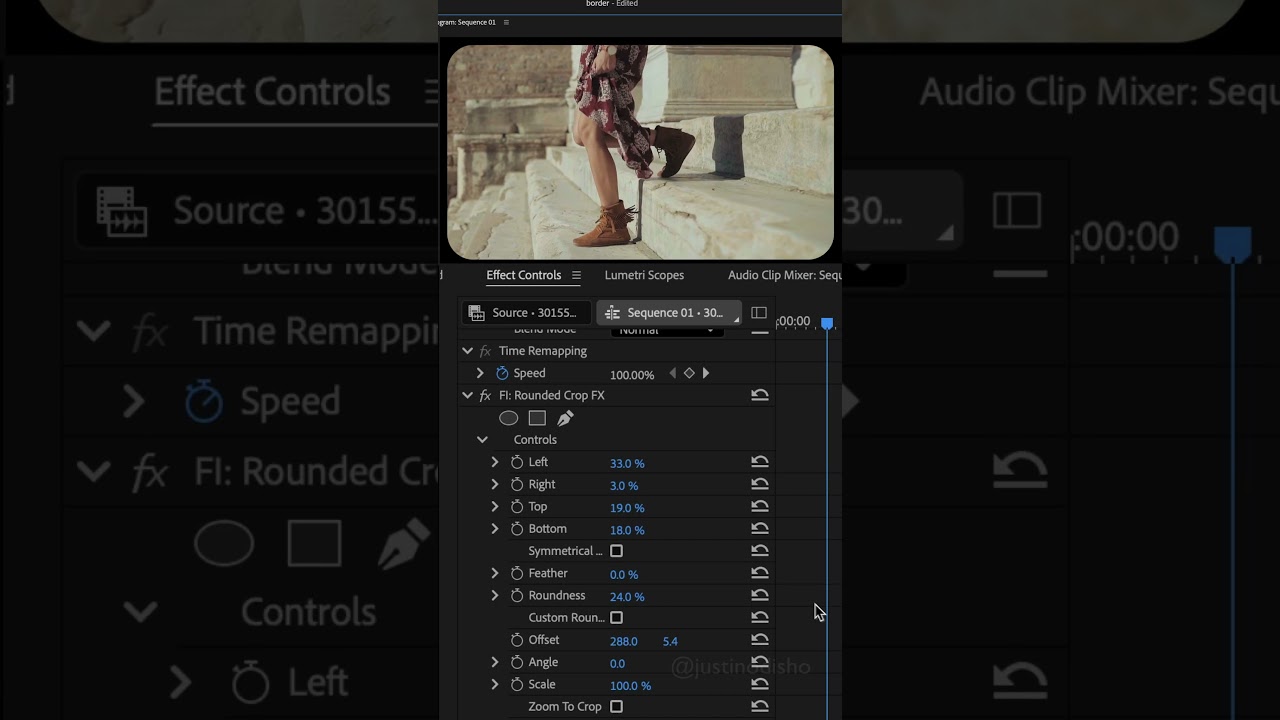Screen dimensions: 1280x720
Task: Expand the Top property
Action: pos(494,506)
